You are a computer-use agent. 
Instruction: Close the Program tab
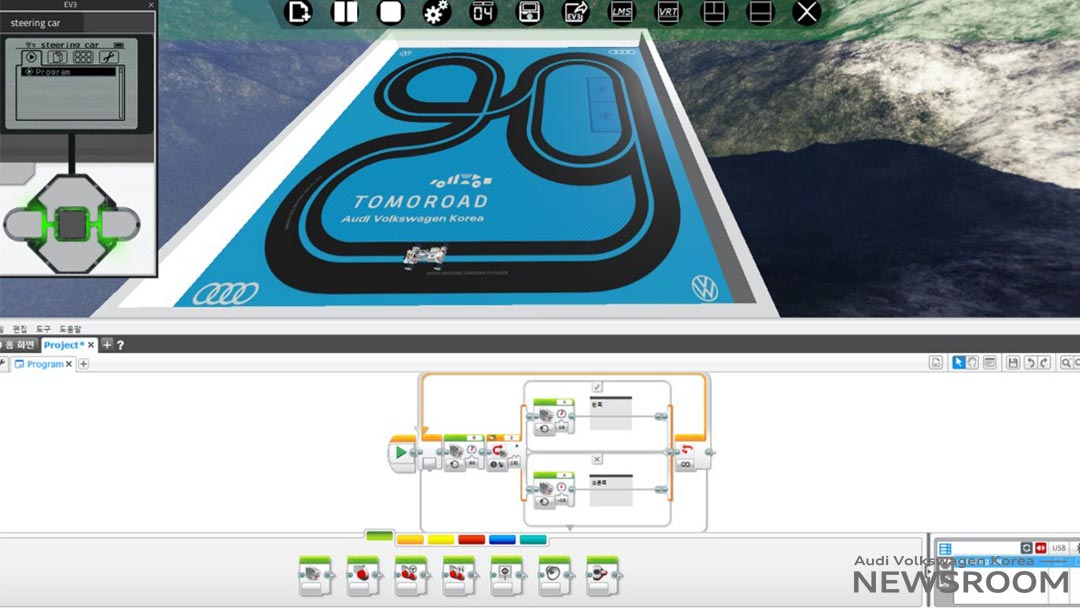pos(69,364)
